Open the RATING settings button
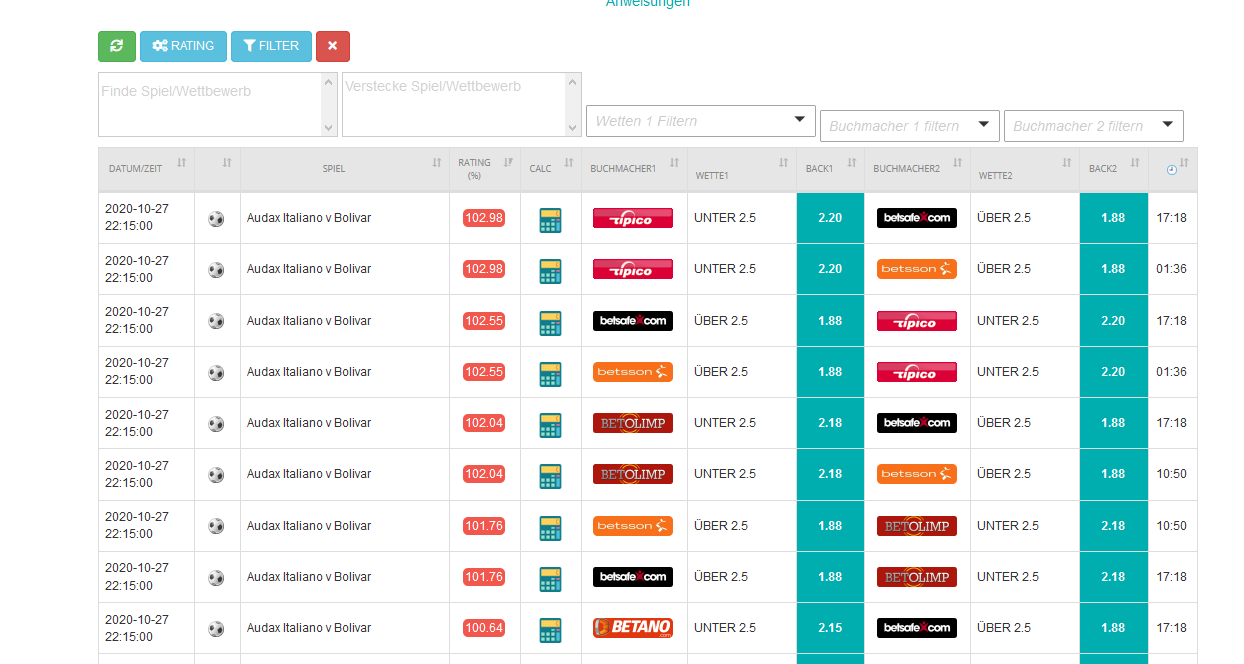The height and width of the screenshot is (664, 1244). pyautogui.click(x=183, y=46)
